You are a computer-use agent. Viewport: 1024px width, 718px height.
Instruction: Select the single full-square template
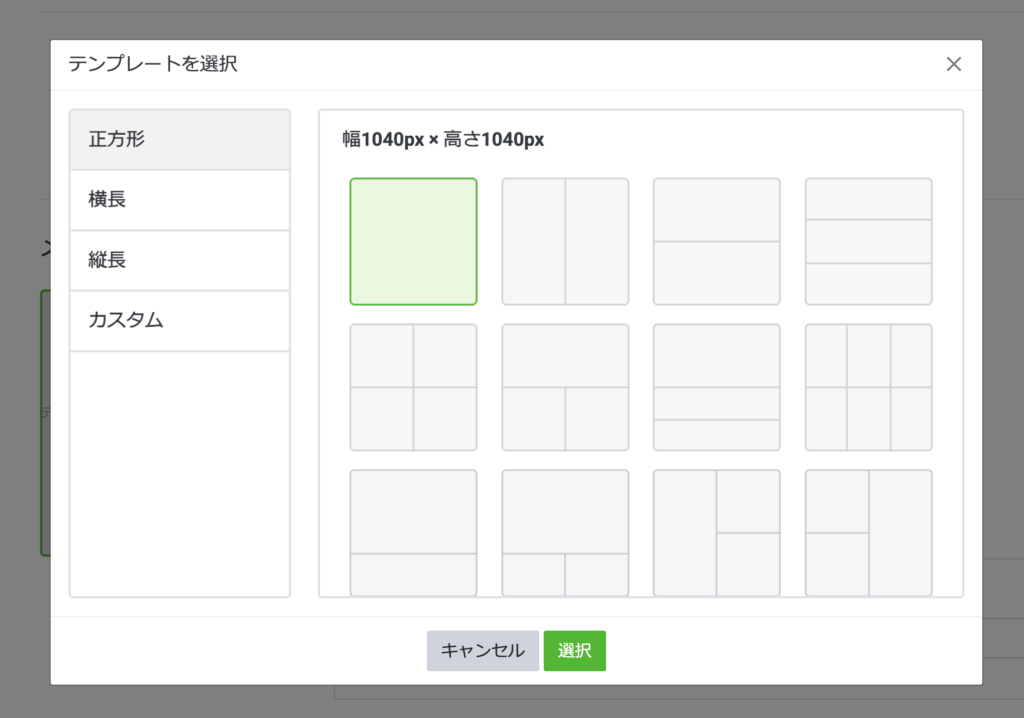(x=413, y=241)
